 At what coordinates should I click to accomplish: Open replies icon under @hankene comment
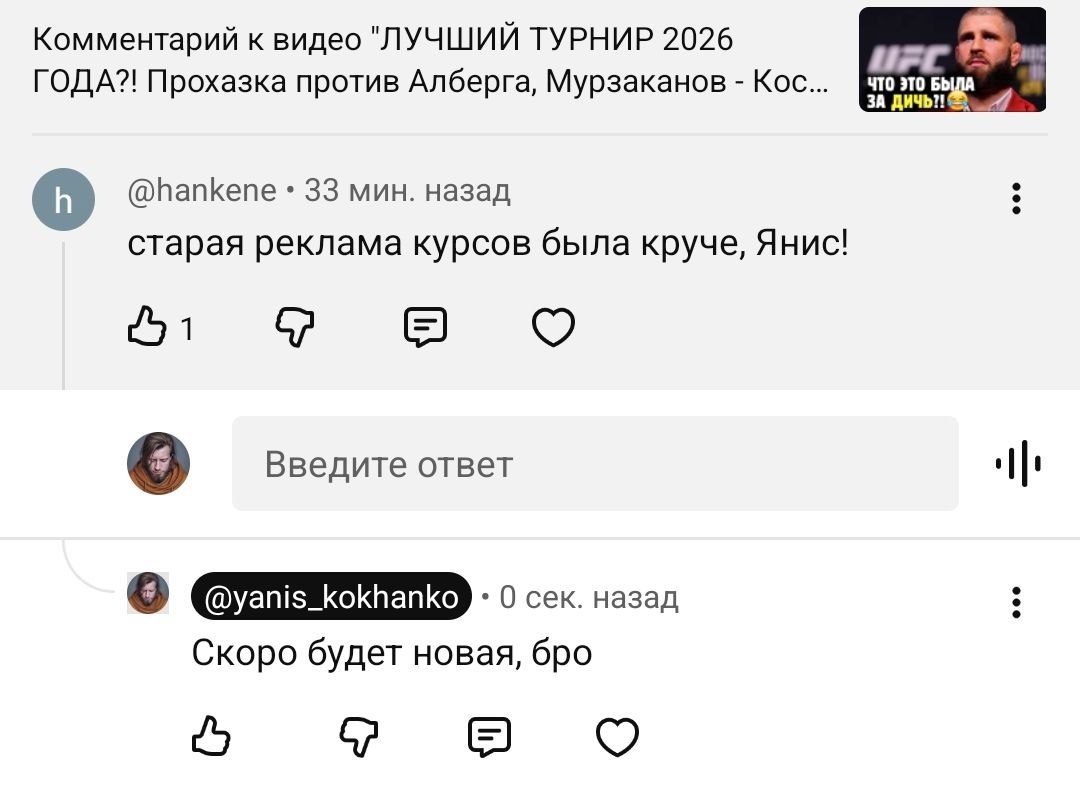click(424, 328)
